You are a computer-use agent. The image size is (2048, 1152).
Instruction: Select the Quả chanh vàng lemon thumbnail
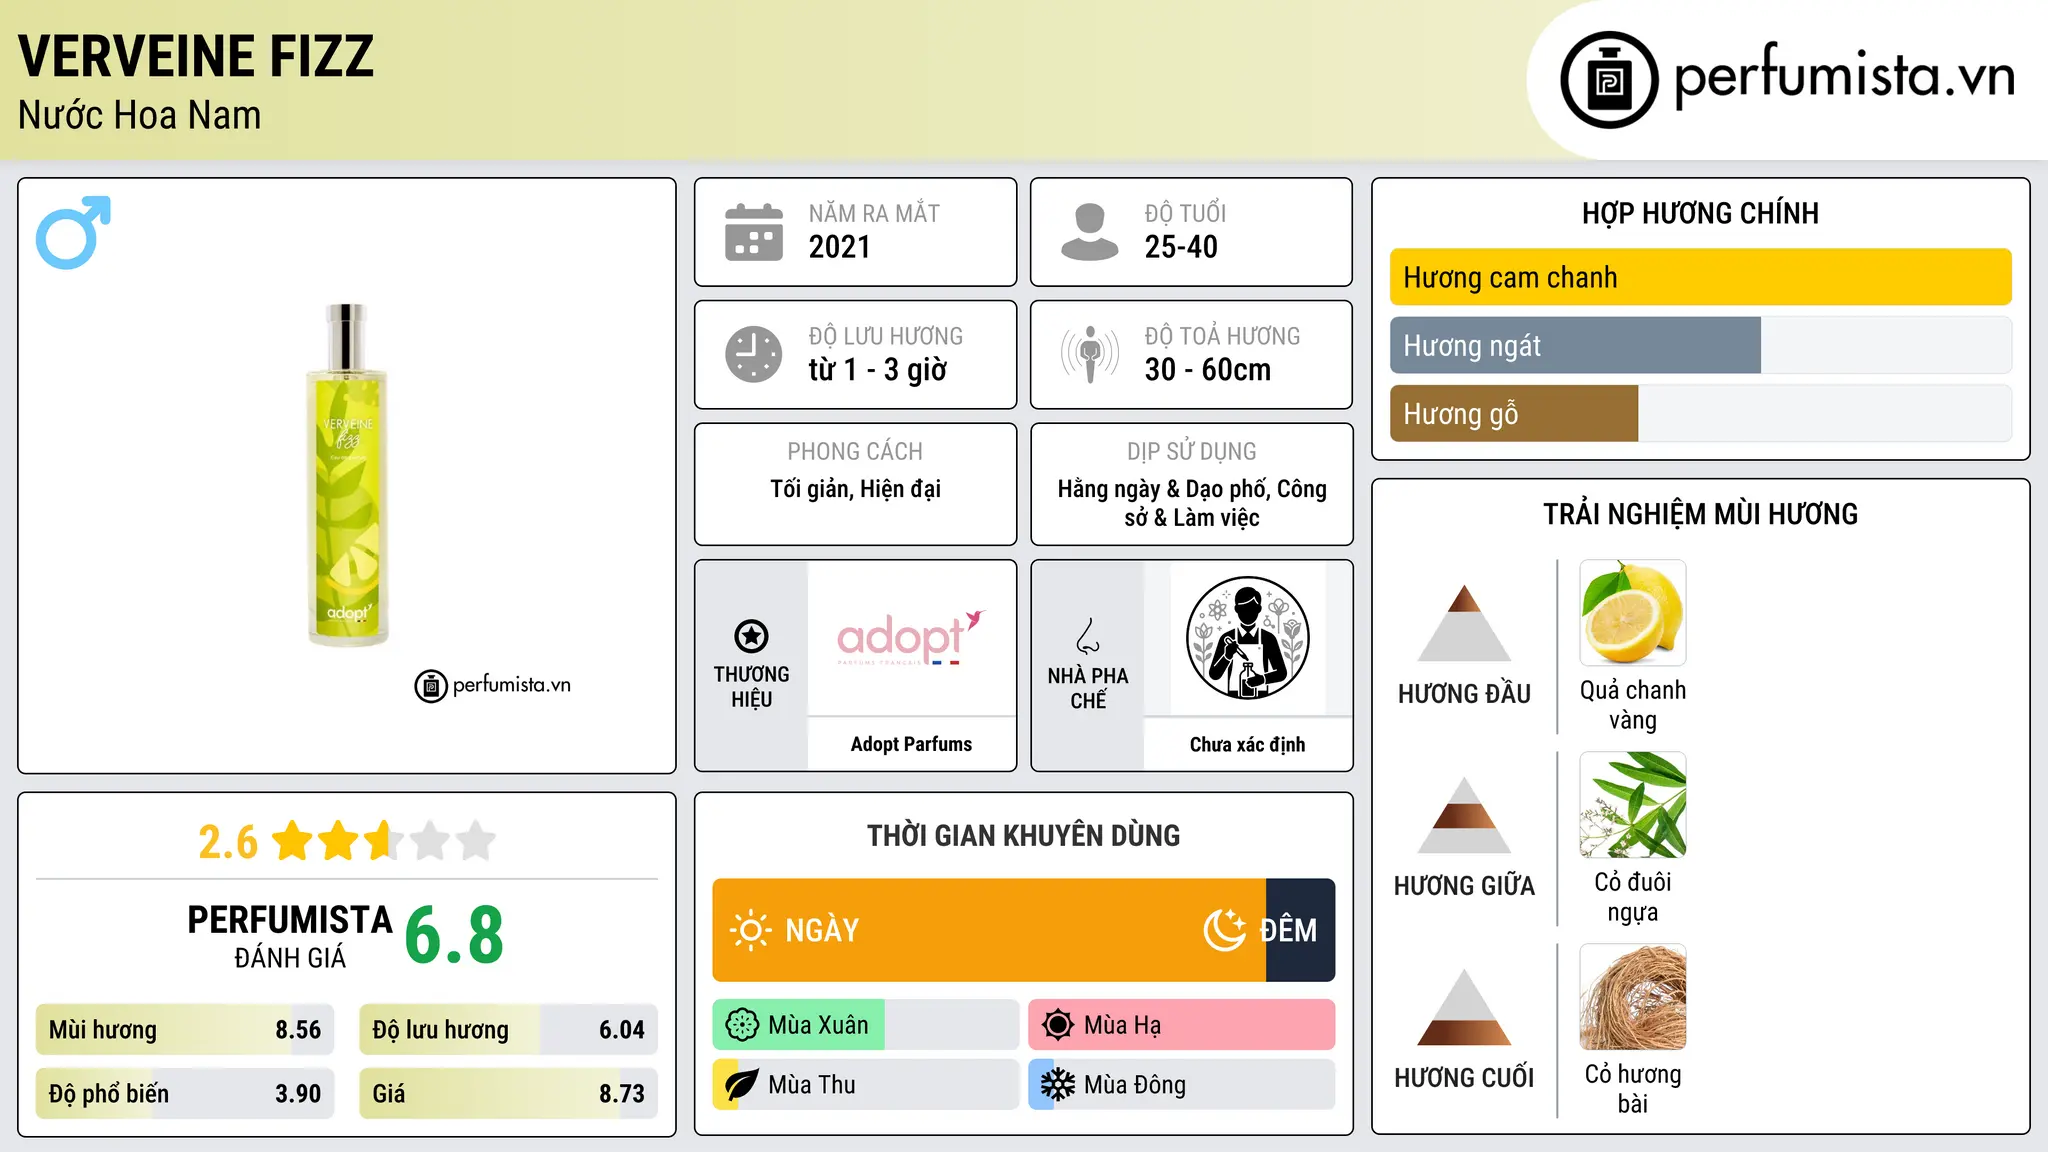click(x=1632, y=612)
